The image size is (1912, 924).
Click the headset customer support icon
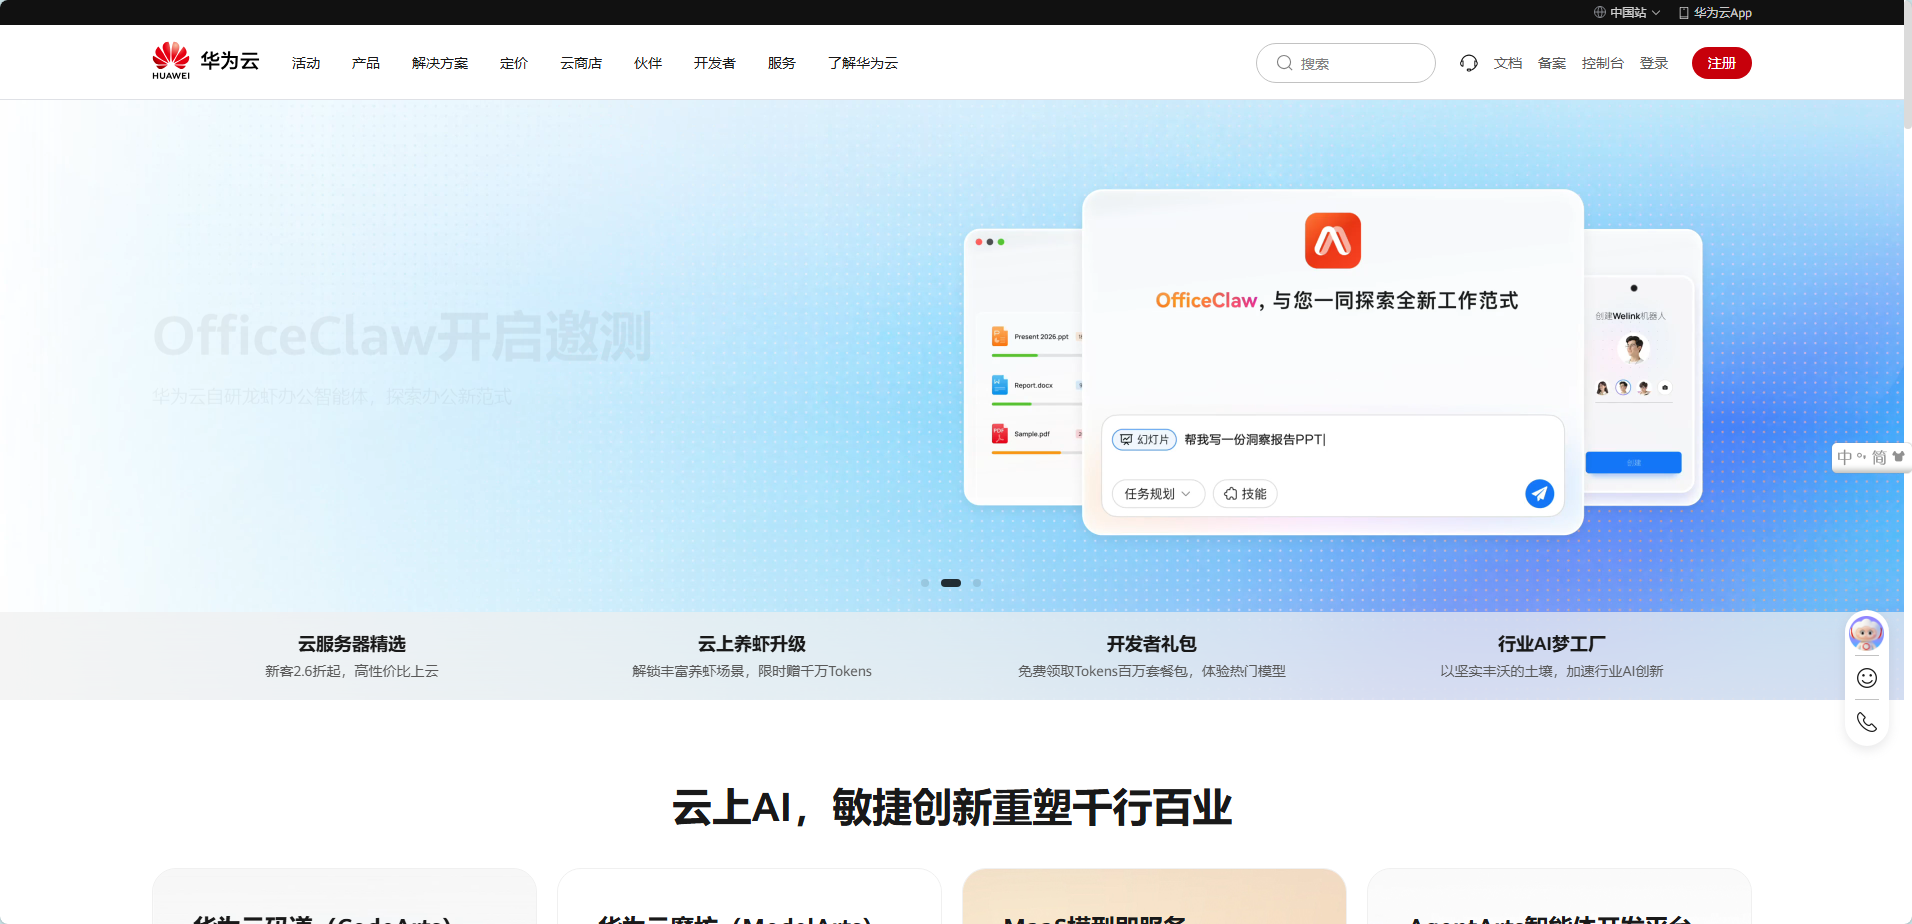[x=1468, y=63]
